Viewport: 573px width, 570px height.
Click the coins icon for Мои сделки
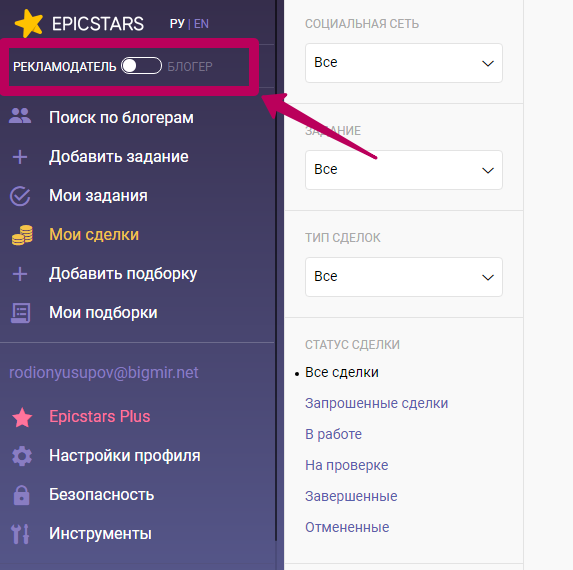click(x=22, y=235)
